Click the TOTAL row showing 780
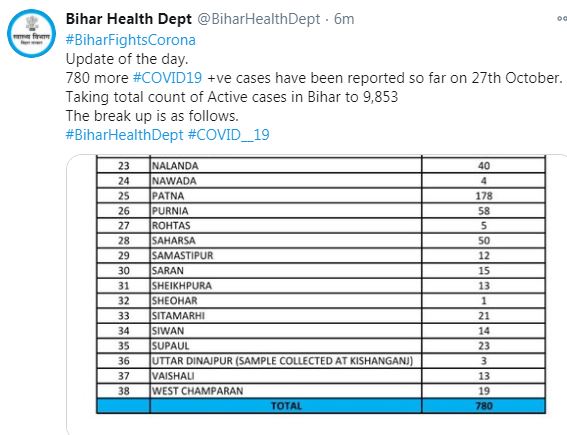Viewport: 567px width, 435px height. pos(321,406)
